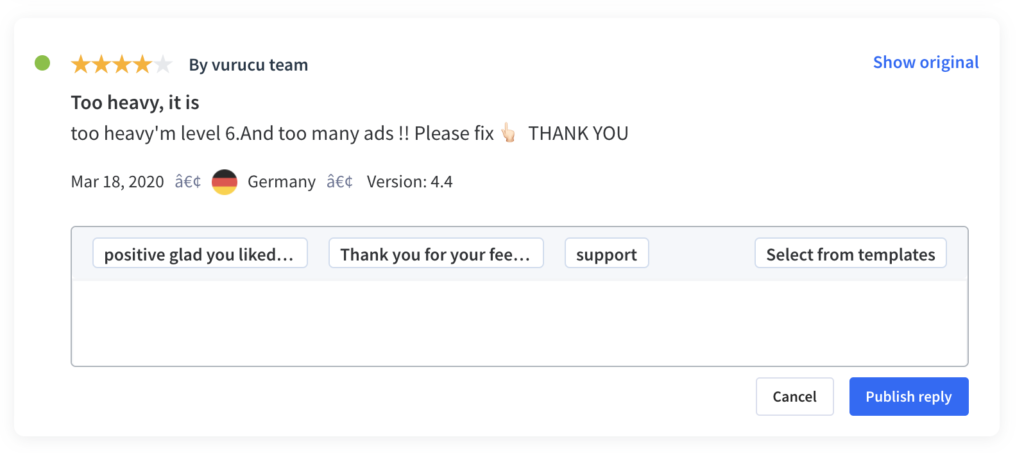Click the pointing finger emoji in review
The image size is (1024, 453).
click(x=508, y=134)
